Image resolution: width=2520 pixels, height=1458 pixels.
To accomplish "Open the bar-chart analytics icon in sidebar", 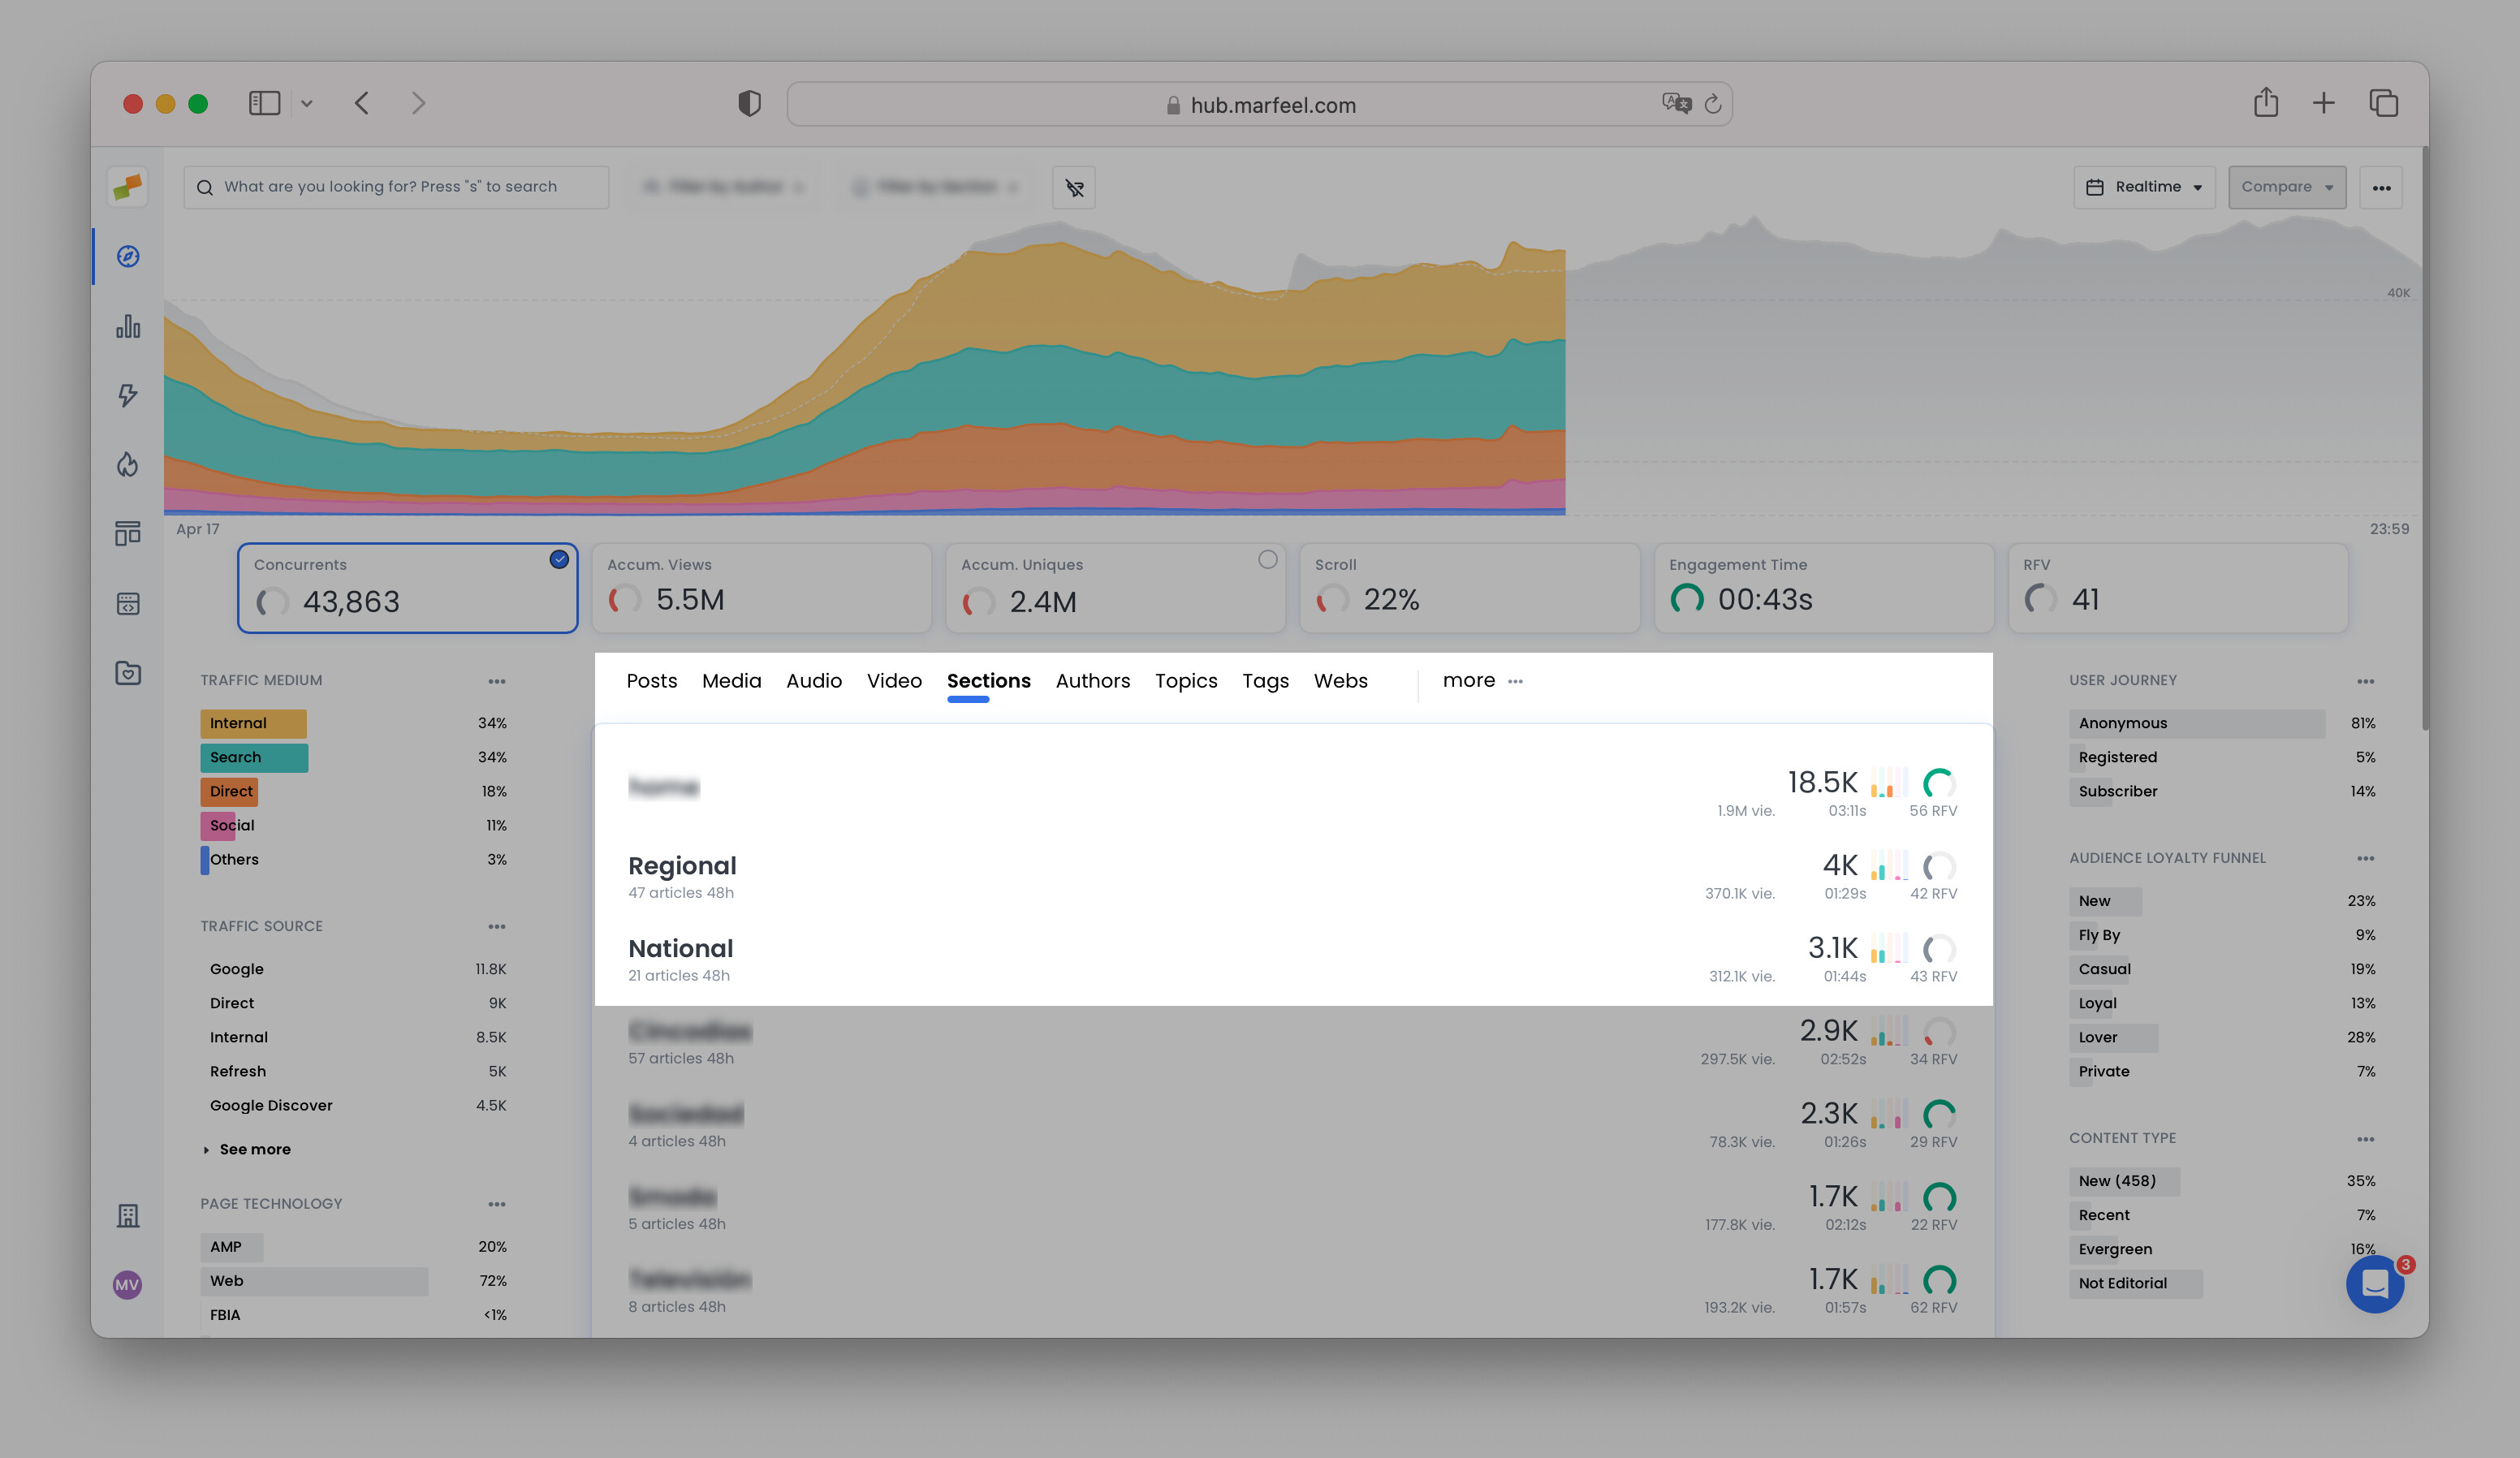I will 128,327.
